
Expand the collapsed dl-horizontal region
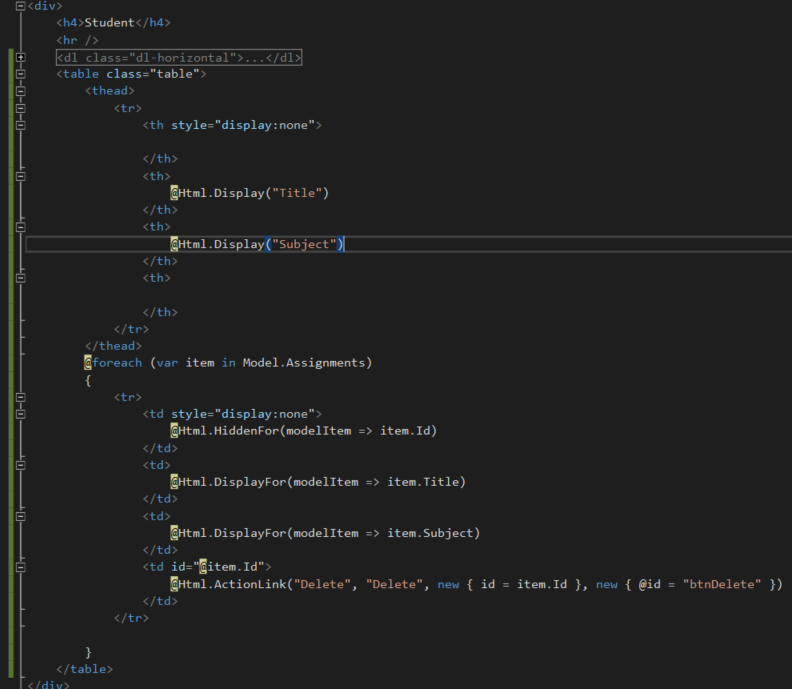coord(20,58)
